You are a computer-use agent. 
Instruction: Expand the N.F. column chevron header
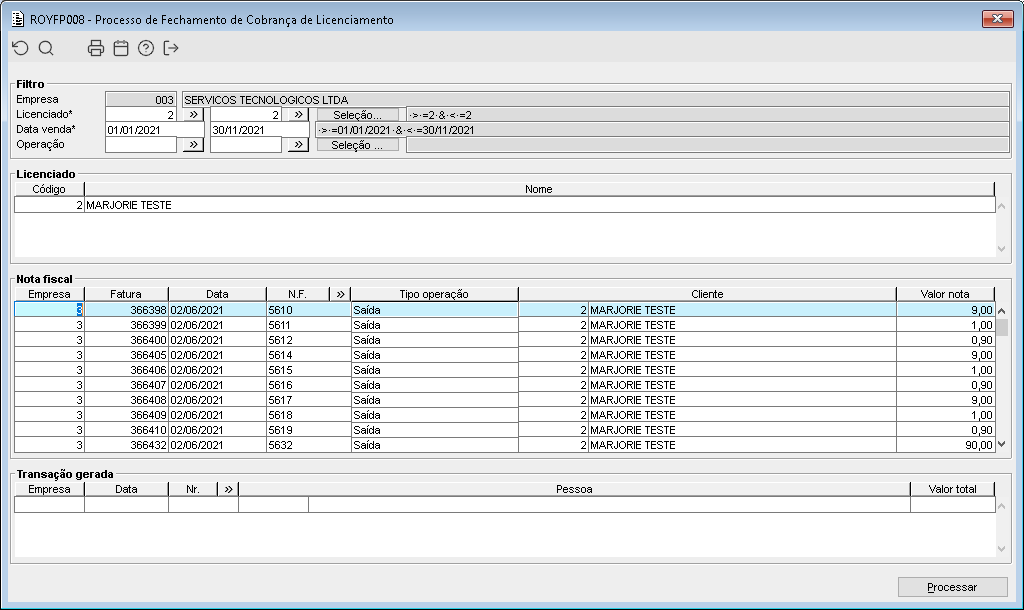[340, 294]
